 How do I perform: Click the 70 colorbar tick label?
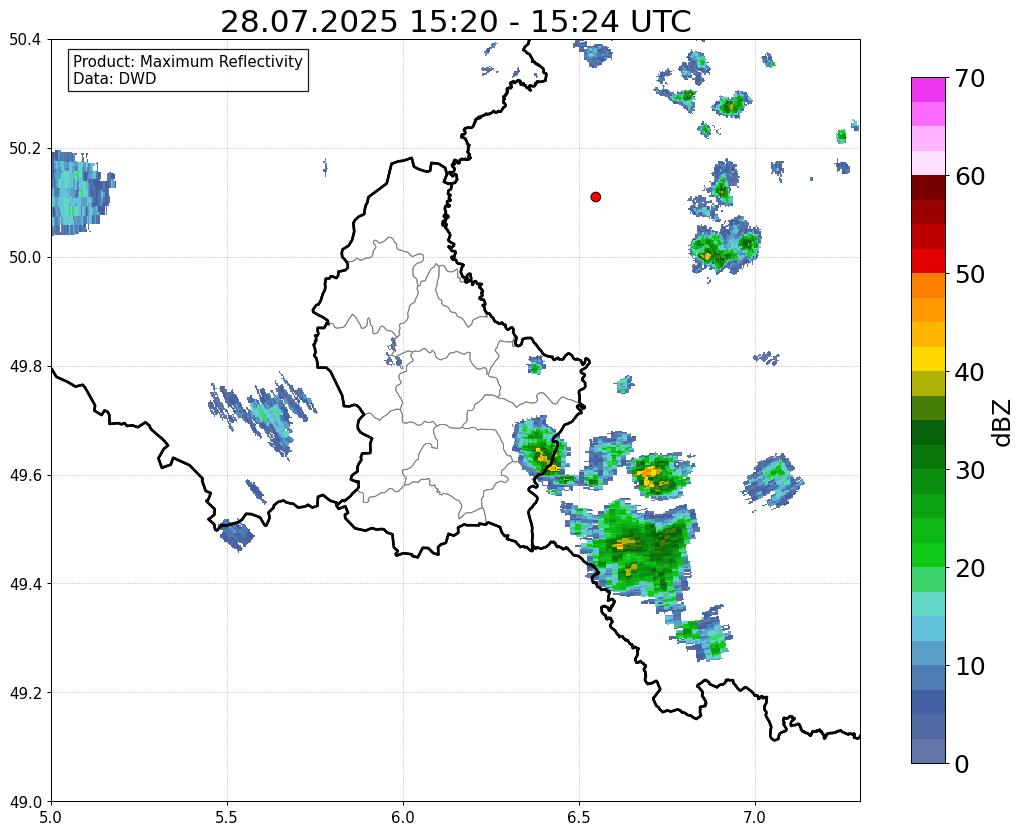click(970, 78)
